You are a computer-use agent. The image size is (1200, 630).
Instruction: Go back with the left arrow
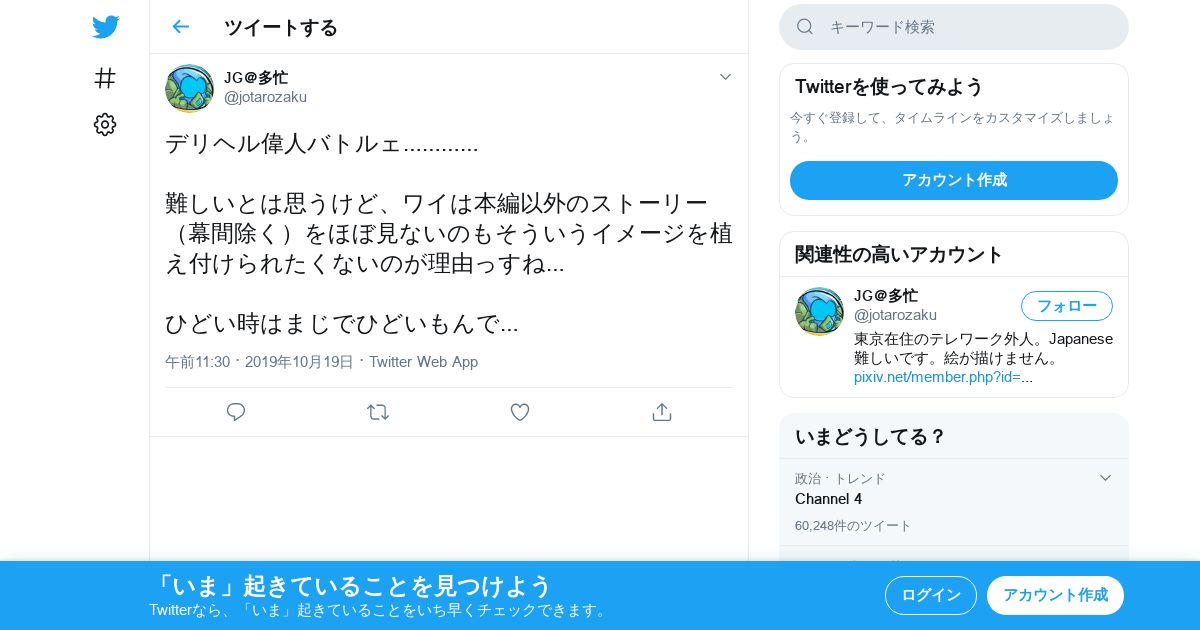[x=180, y=27]
